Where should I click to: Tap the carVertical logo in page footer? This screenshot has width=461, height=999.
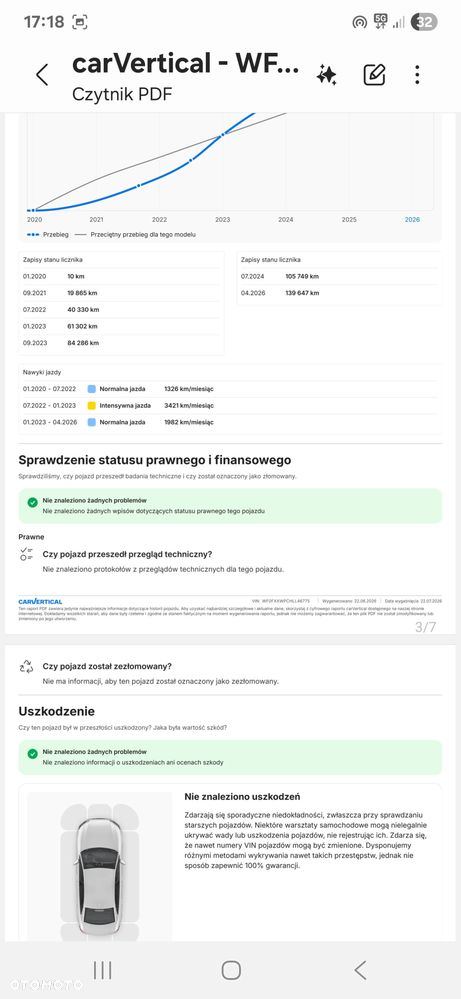click(x=40, y=601)
